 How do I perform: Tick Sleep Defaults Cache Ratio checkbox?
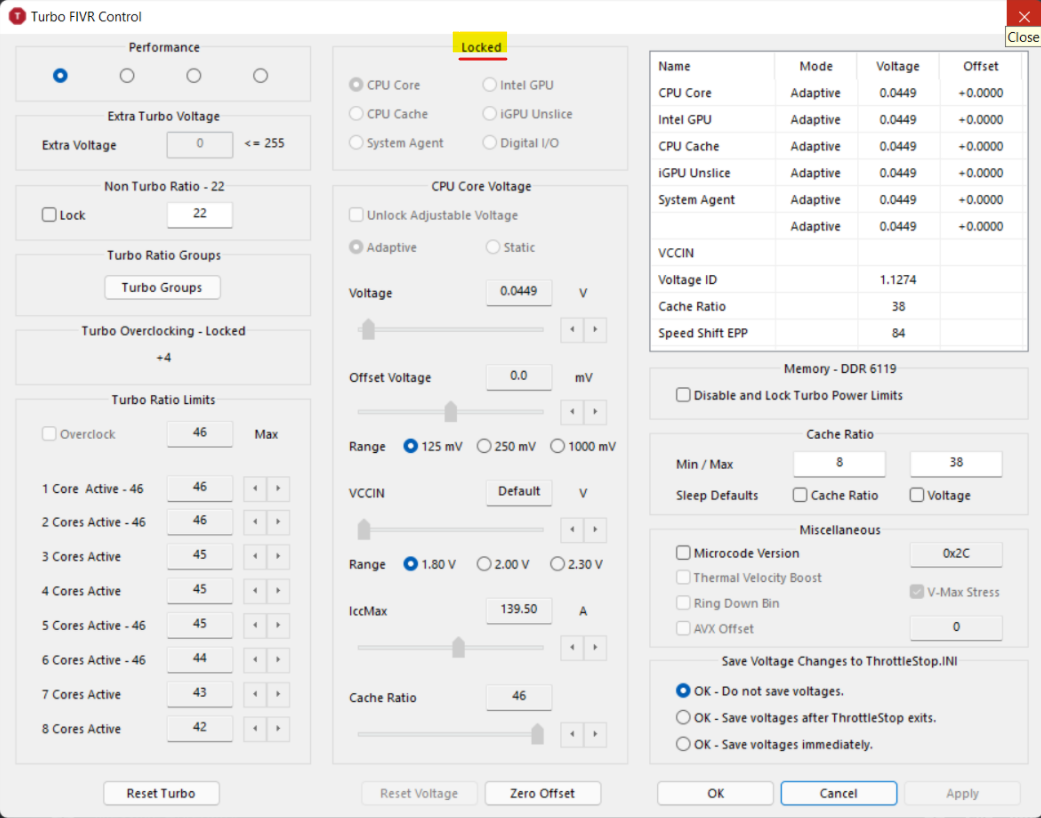(x=800, y=495)
